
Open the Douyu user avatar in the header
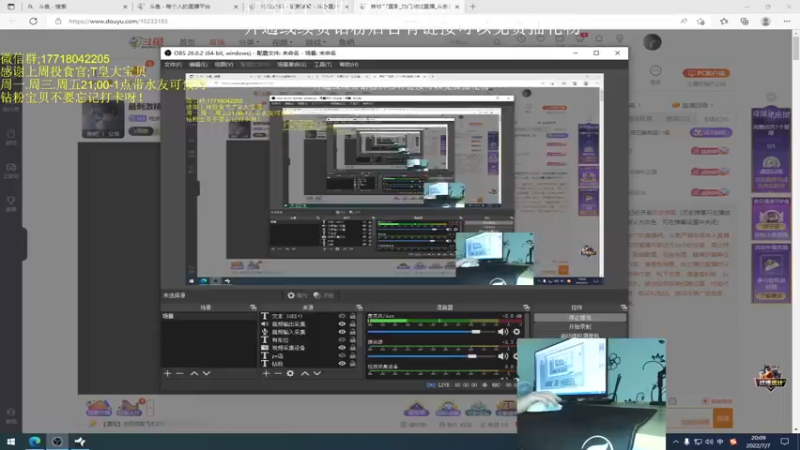[x=652, y=42]
